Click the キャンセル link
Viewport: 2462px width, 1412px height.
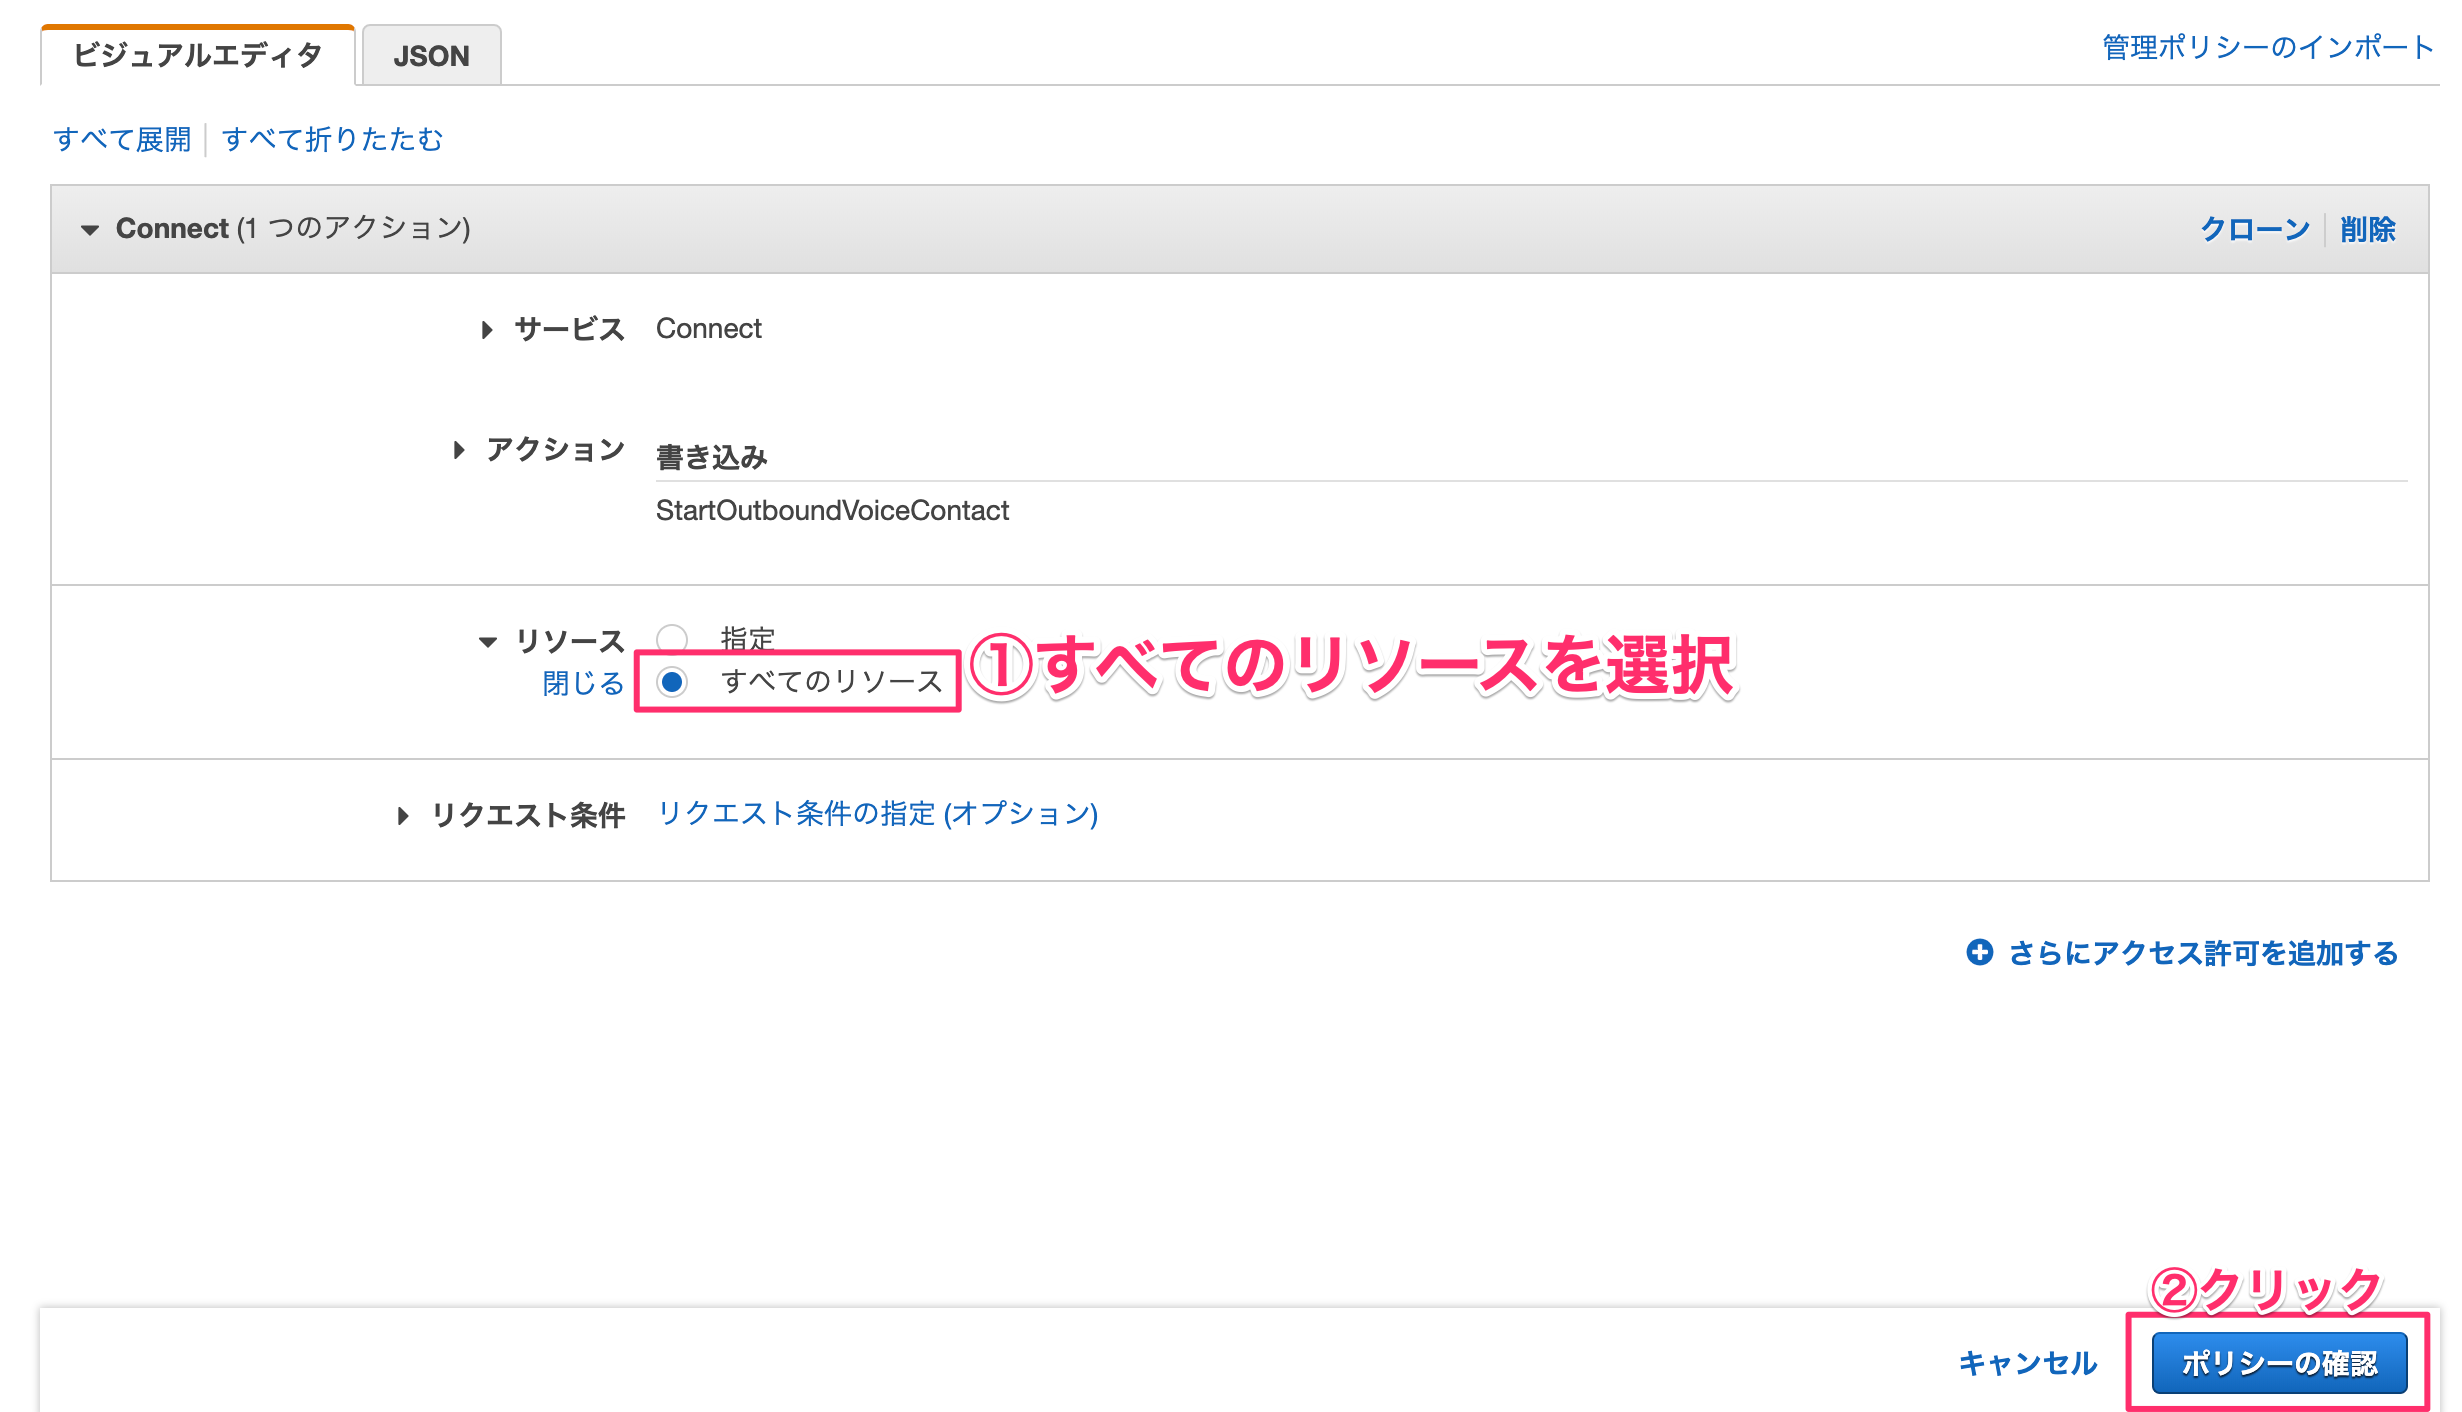2027,1362
